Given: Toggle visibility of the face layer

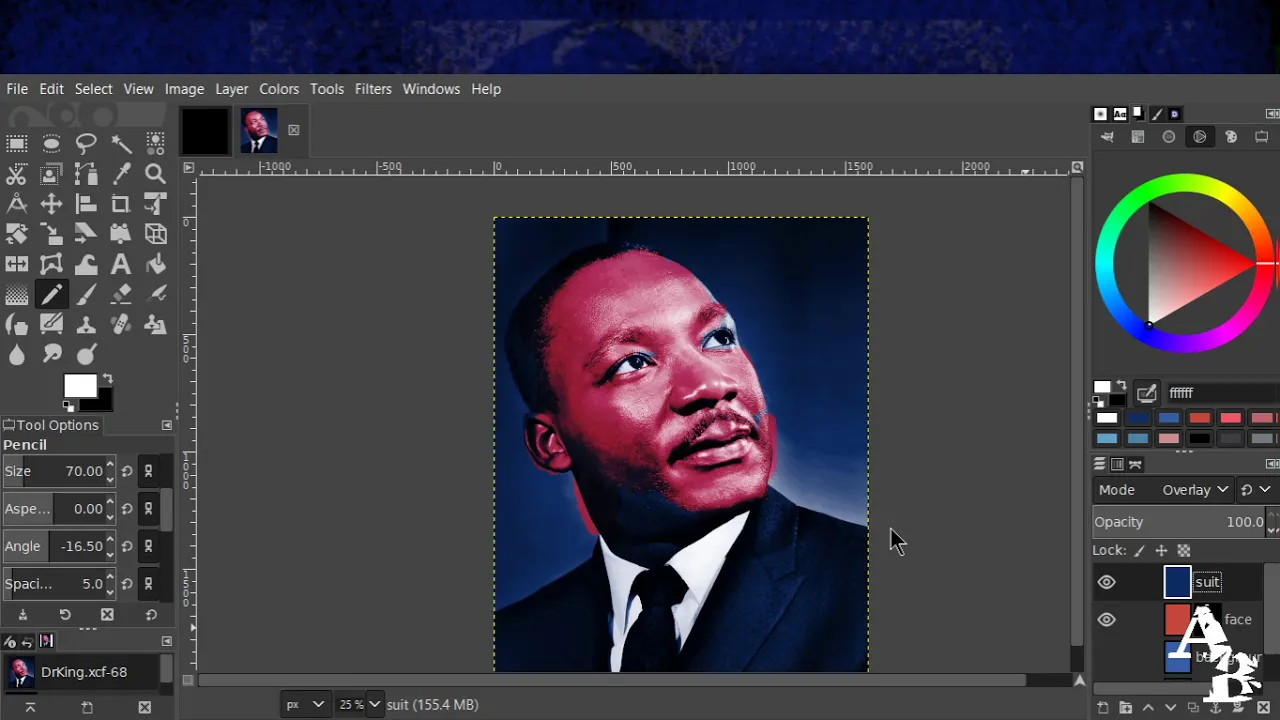Looking at the screenshot, I should pos(1106,619).
